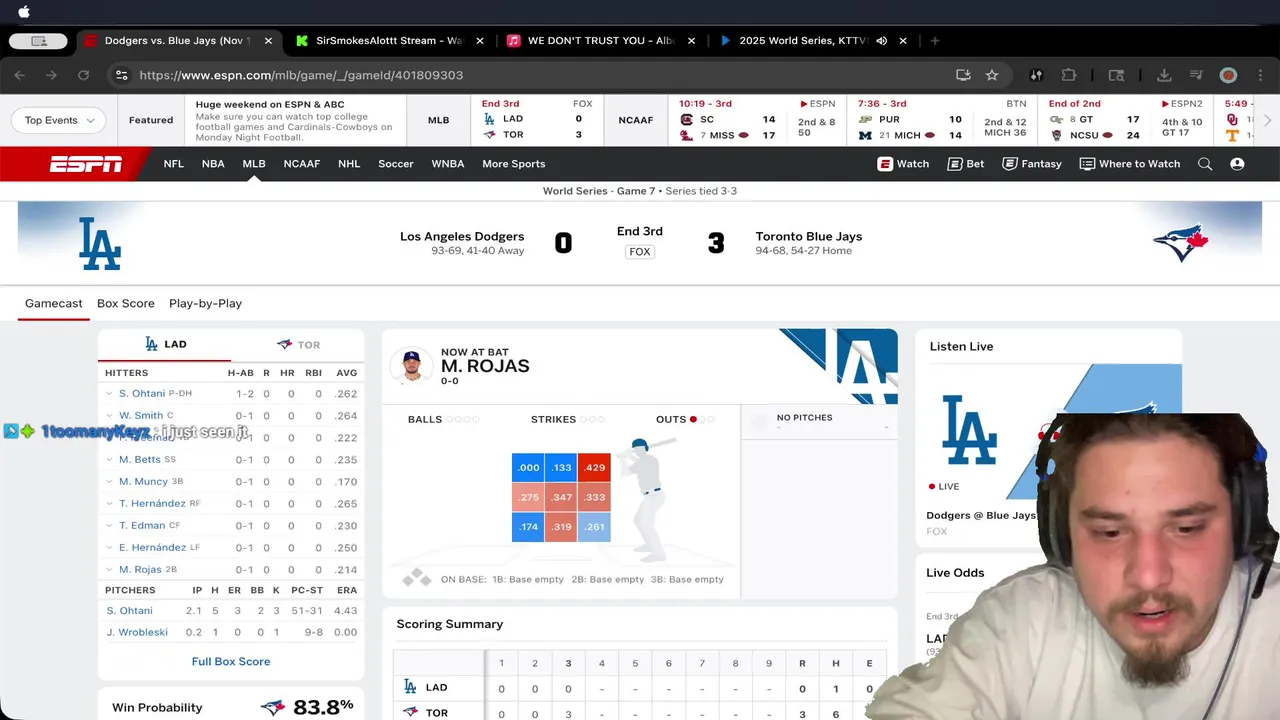Click the browser address bar URL
The width and height of the screenshot is (1280, 720).
coord(301,75)
